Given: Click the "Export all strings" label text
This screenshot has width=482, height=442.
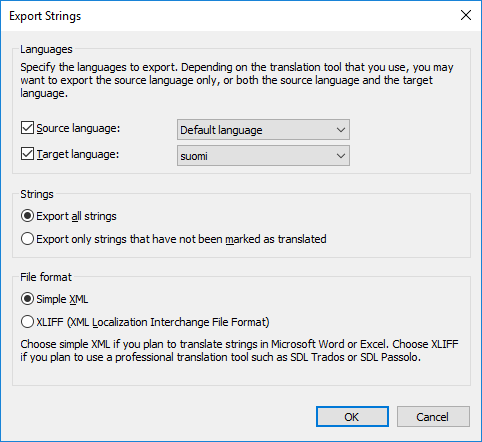Looking at the screenshot, I should (76, 216).
